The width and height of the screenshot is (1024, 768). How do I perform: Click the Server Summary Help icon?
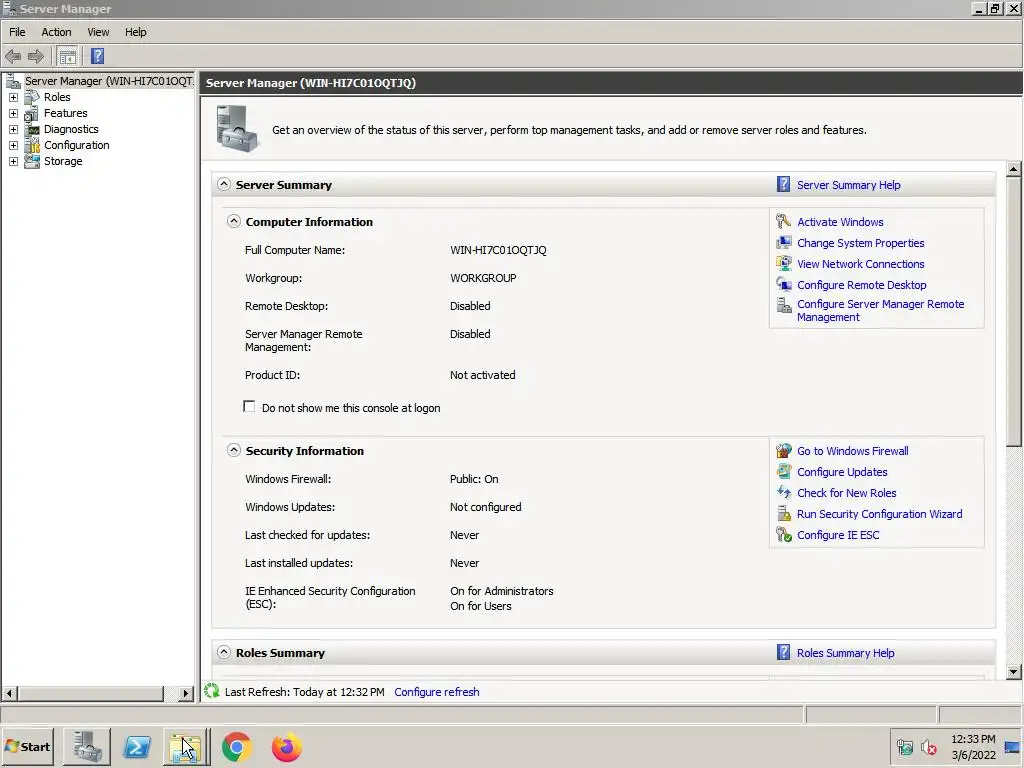(x=783, y=185)
